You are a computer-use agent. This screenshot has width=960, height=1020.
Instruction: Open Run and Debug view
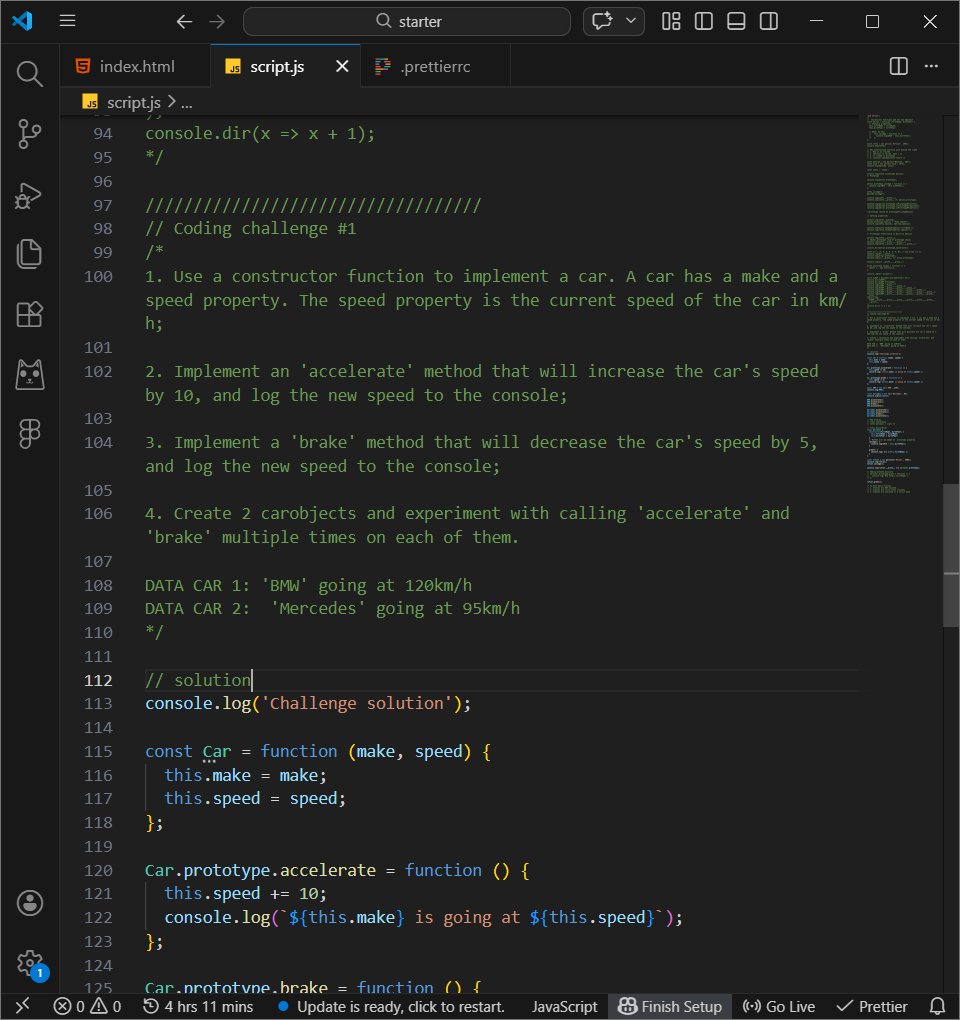point(30,194)
